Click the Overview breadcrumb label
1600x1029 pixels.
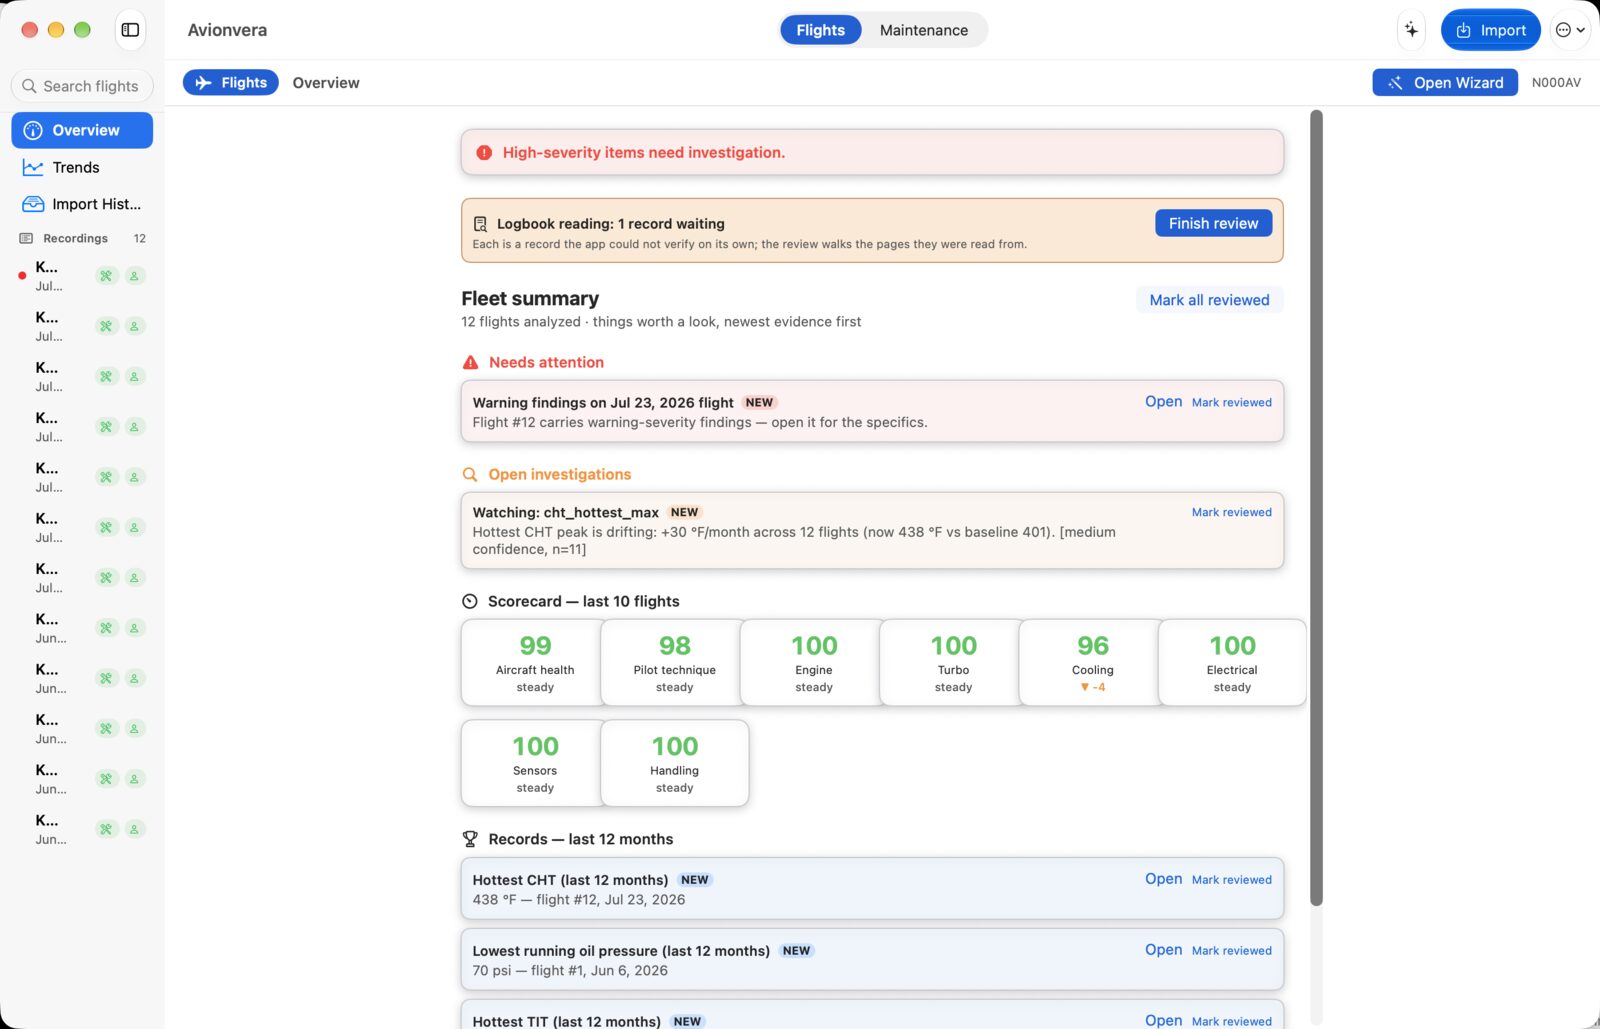point(326,83)
